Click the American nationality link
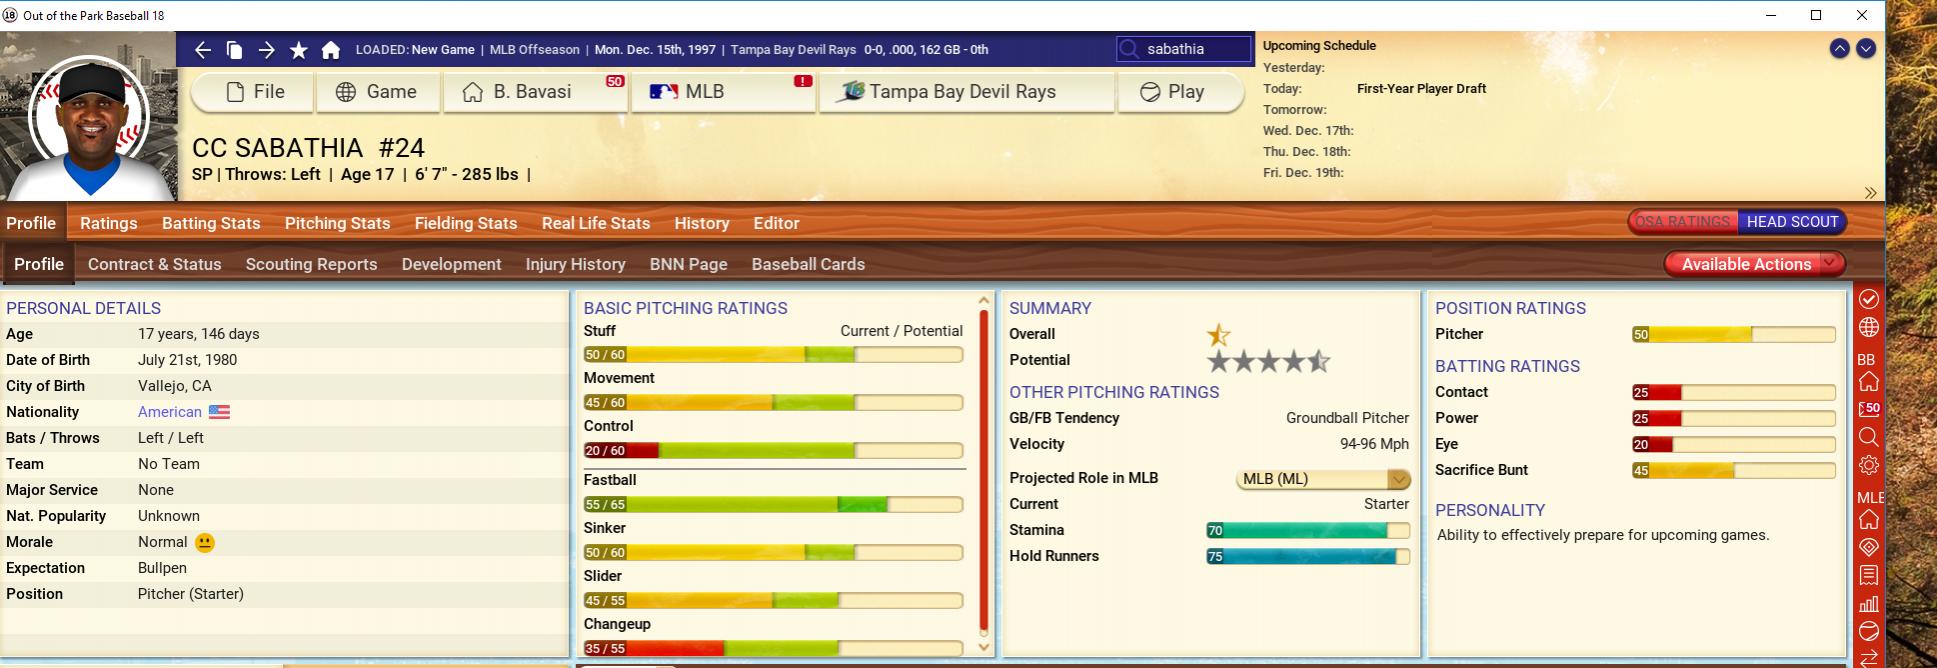Image resolution: width=1937 pixels, height=668 pixels. click(169, 412)
